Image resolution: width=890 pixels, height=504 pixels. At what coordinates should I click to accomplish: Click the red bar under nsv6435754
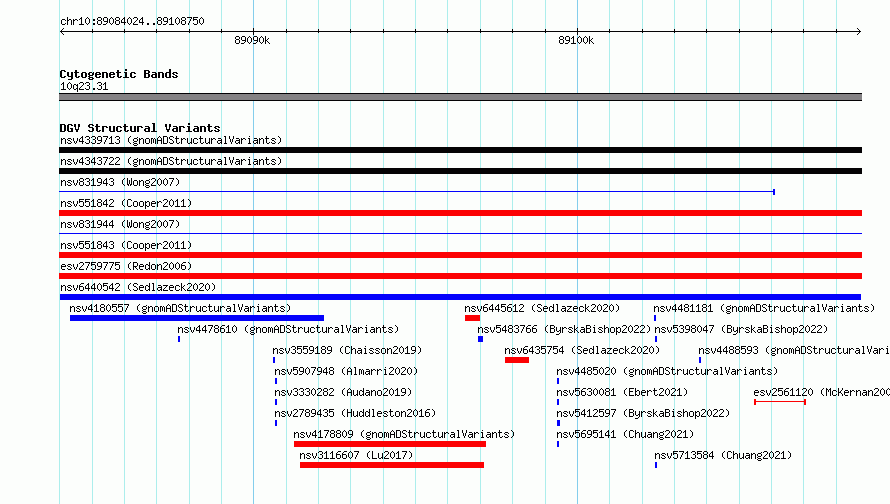[517, 360]
